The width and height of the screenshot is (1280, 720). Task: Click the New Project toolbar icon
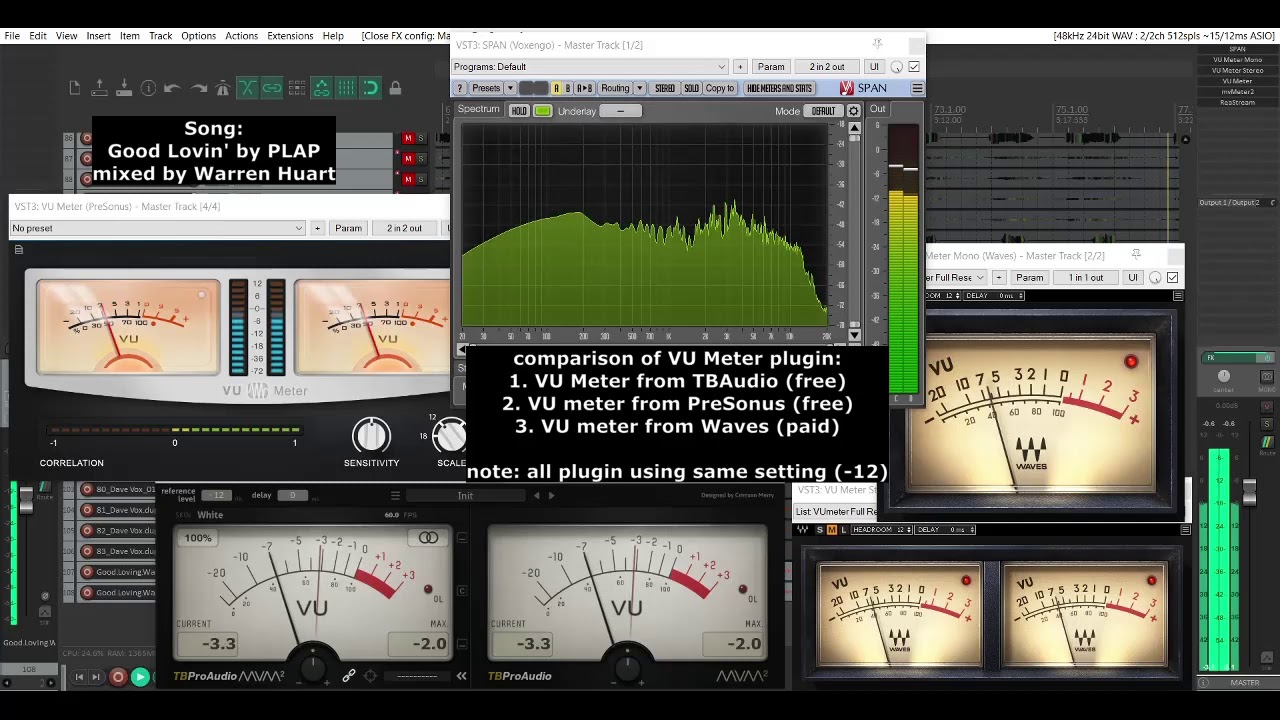coord(75,88)
